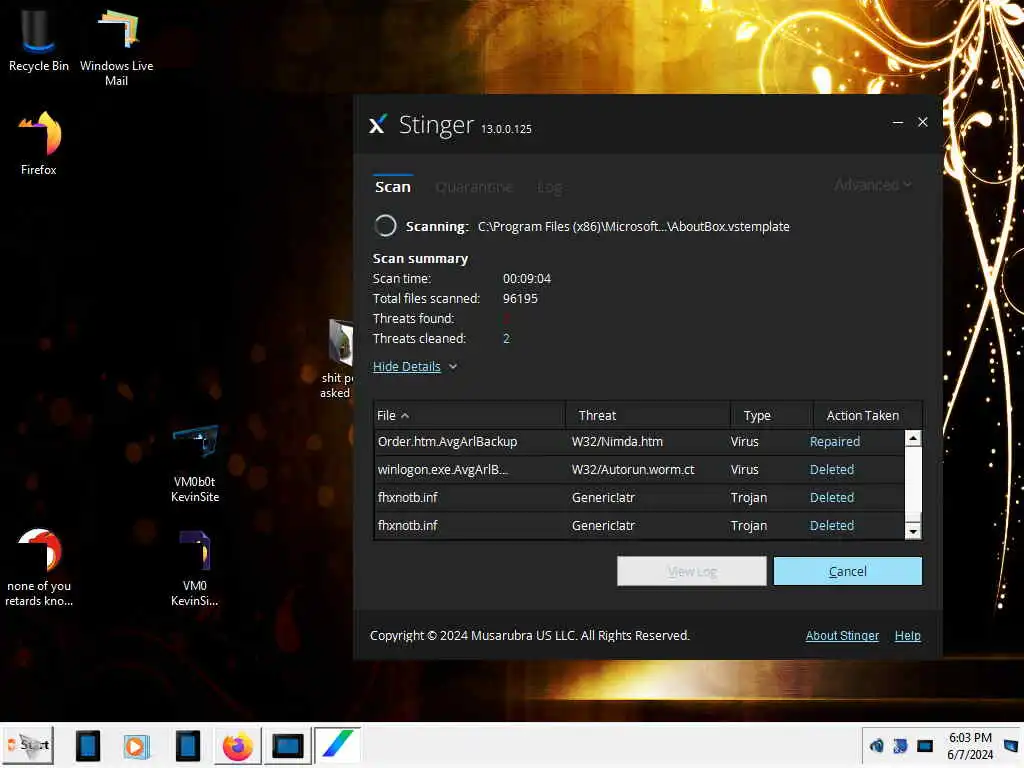Open the About Stinger link
This screenshot has height=768, width=1024.
(x=842, y=635)
